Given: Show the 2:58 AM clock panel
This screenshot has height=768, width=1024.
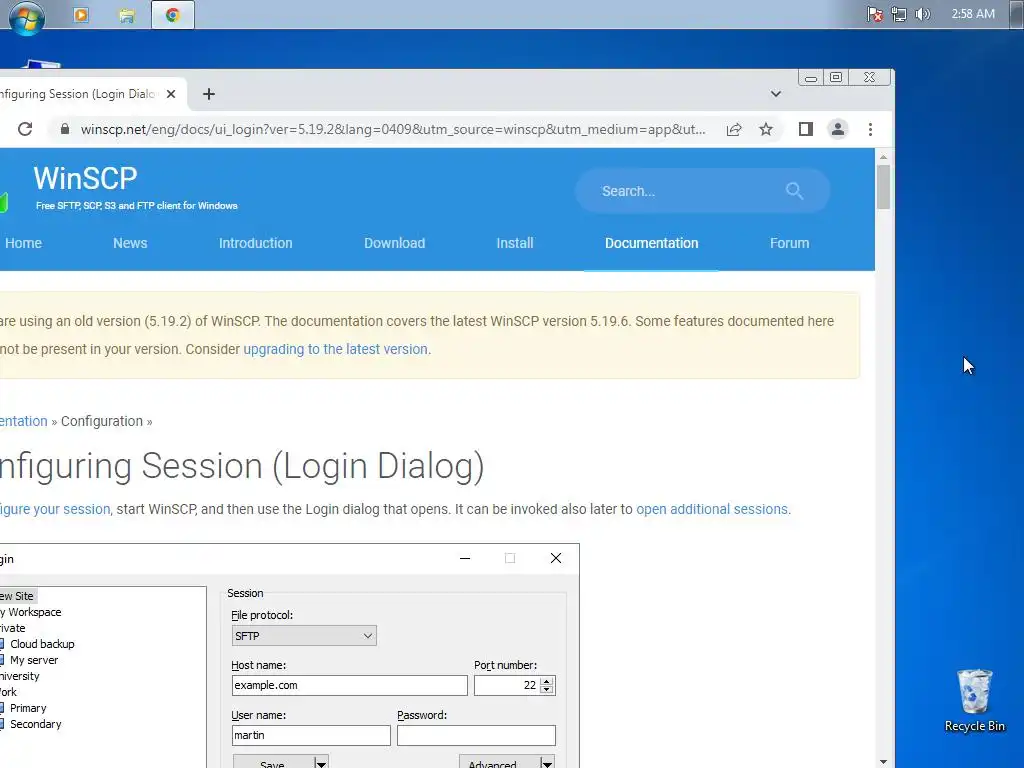Looking at the screenshot, I should pyautogui.click(x=972, y=14).
